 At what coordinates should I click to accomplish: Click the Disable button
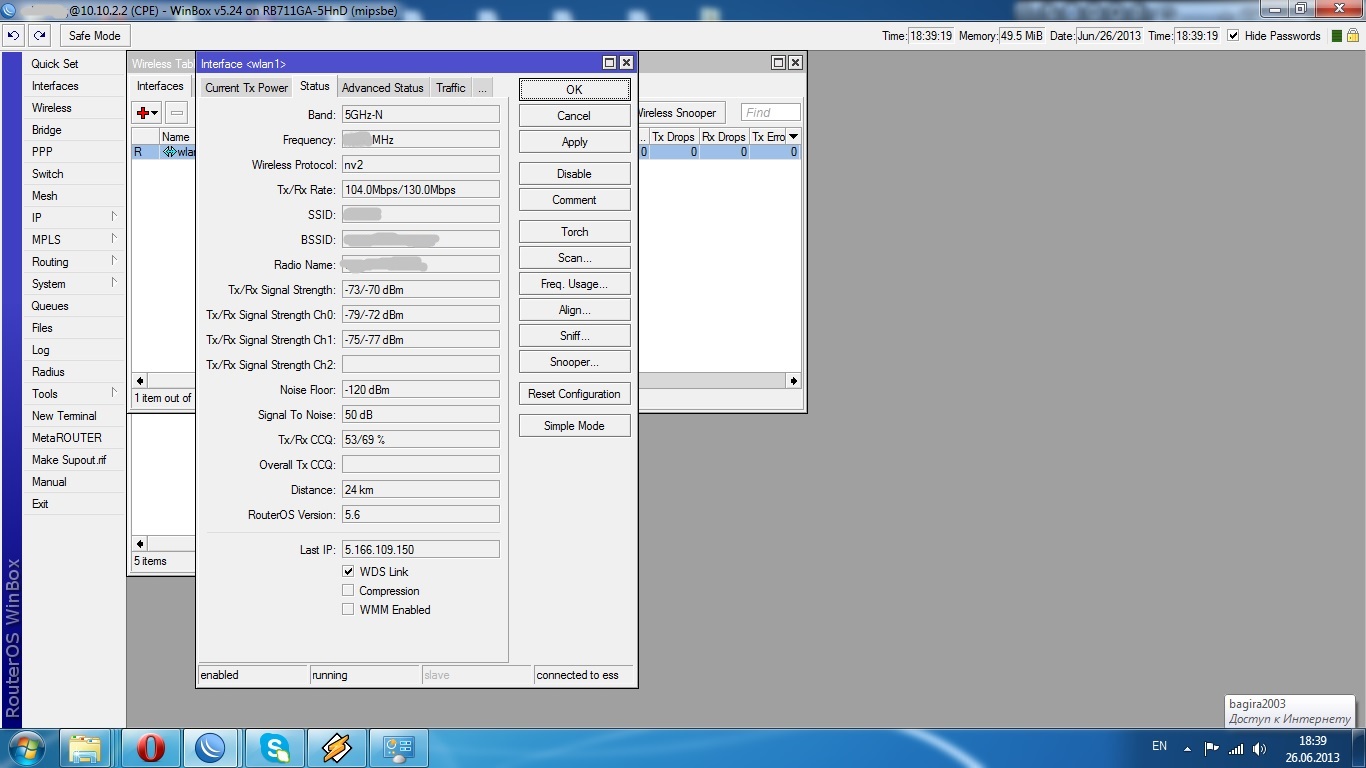coord(574,174)
